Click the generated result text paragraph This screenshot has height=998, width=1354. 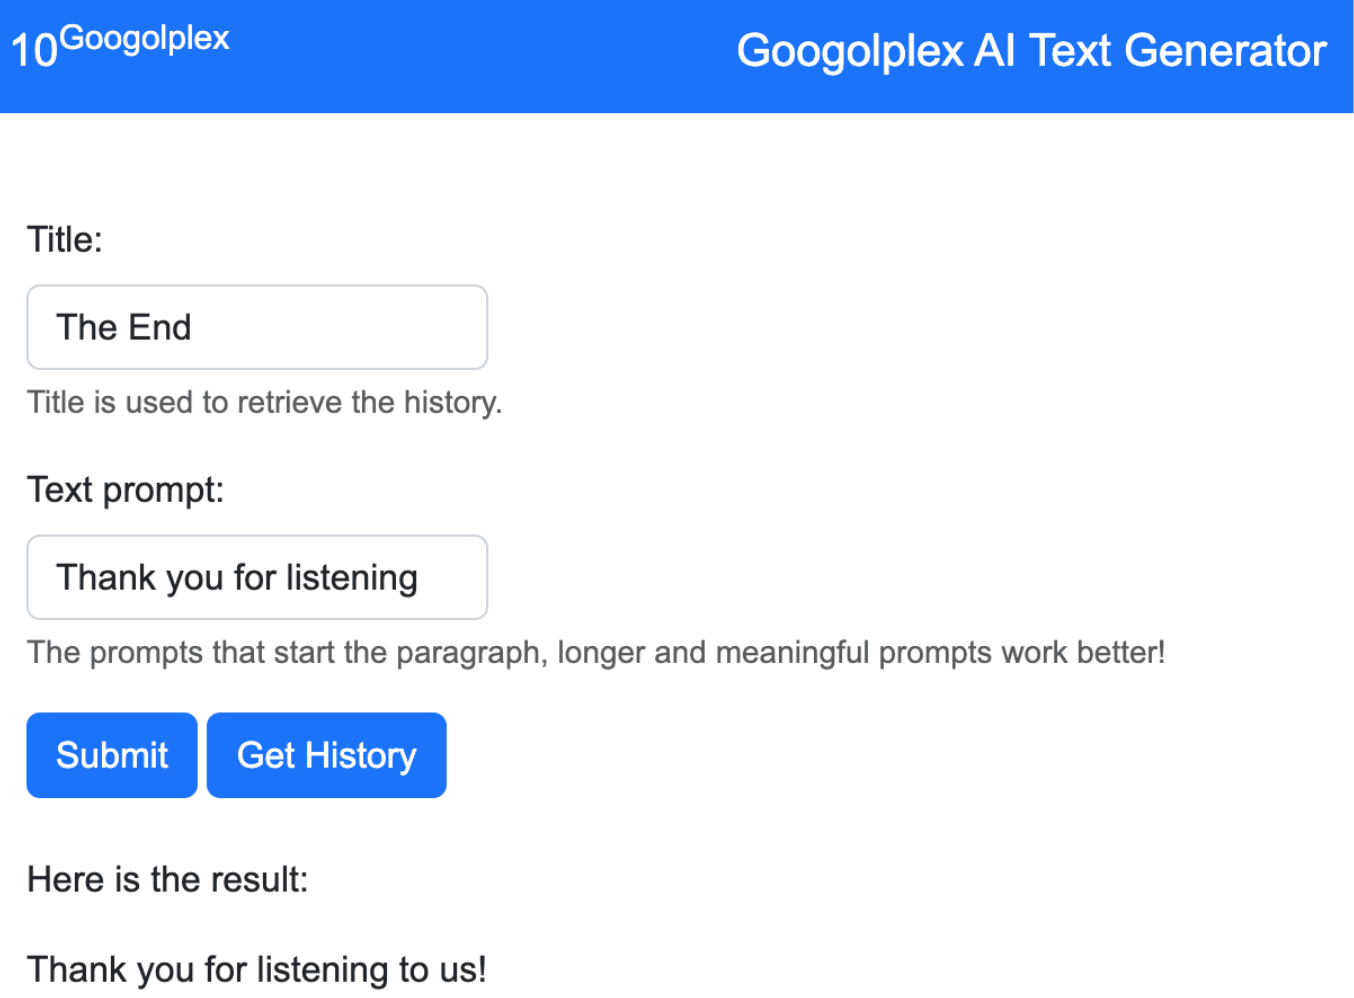click(257, 970)
